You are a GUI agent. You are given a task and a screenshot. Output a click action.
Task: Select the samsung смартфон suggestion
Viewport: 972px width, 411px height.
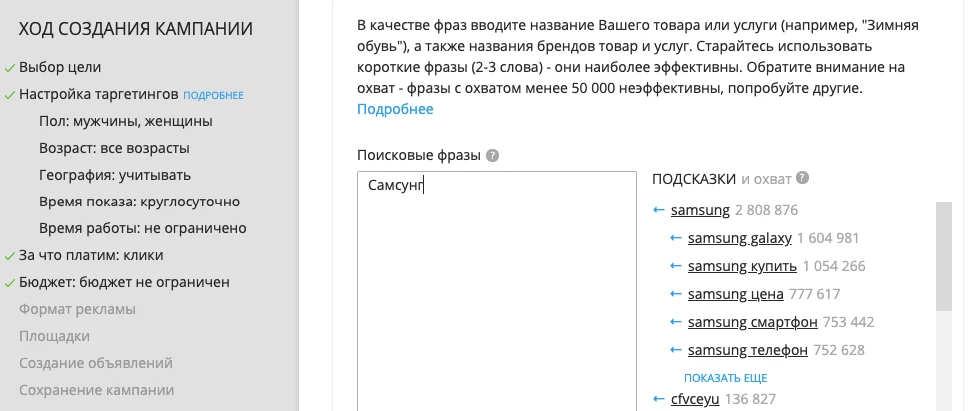click(x=753, y=322)
